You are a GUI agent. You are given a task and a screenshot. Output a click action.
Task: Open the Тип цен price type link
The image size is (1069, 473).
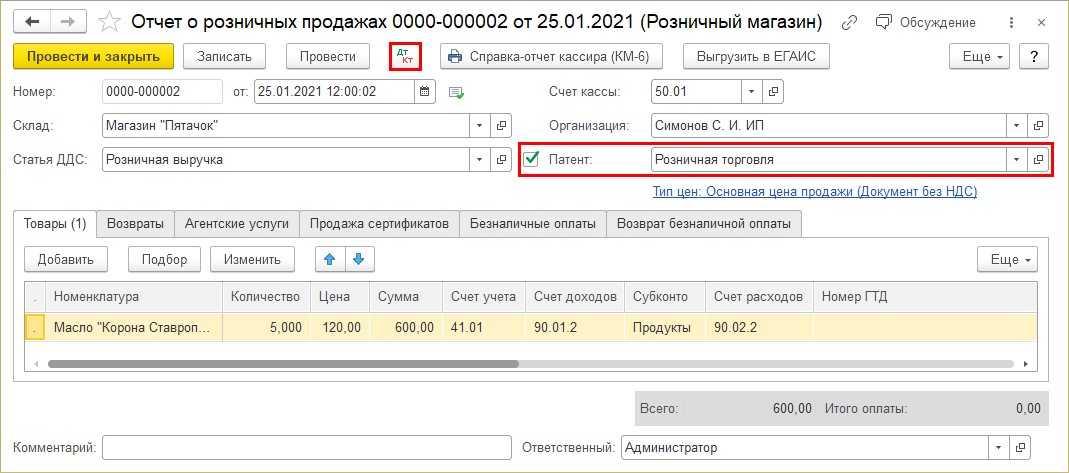[815, 192]
